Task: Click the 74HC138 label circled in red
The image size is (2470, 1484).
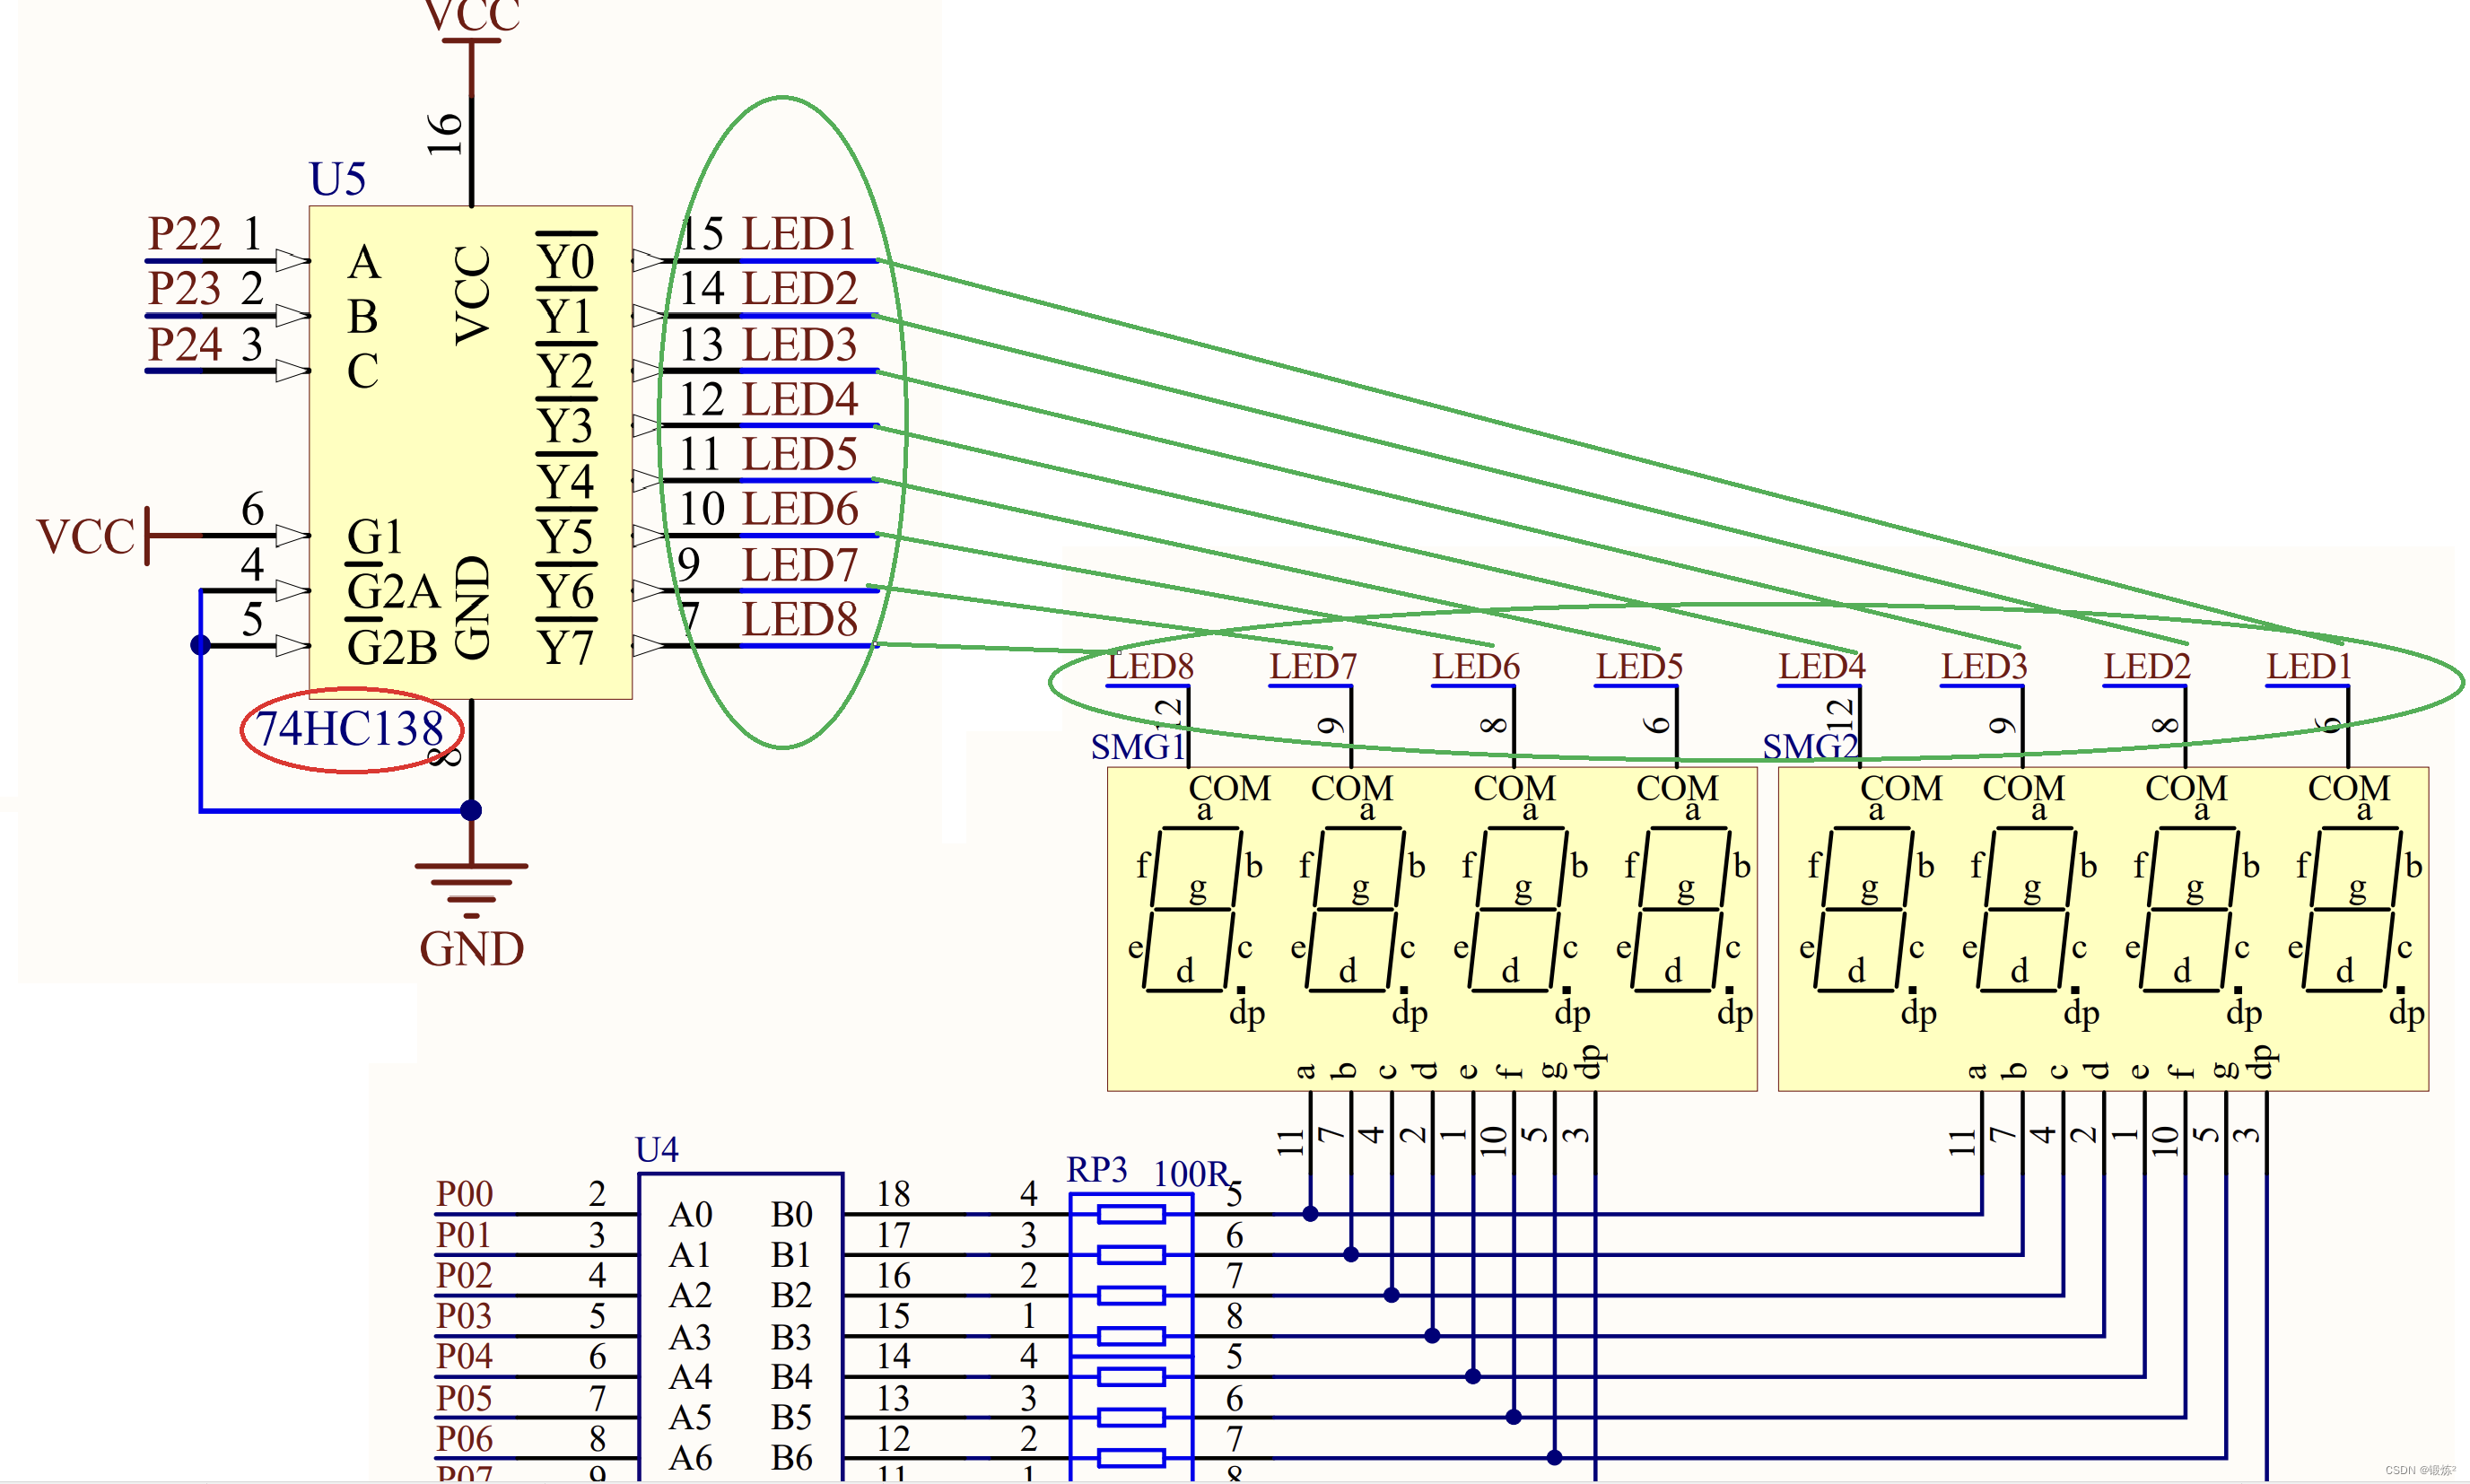Action: (x=349, y=729)
